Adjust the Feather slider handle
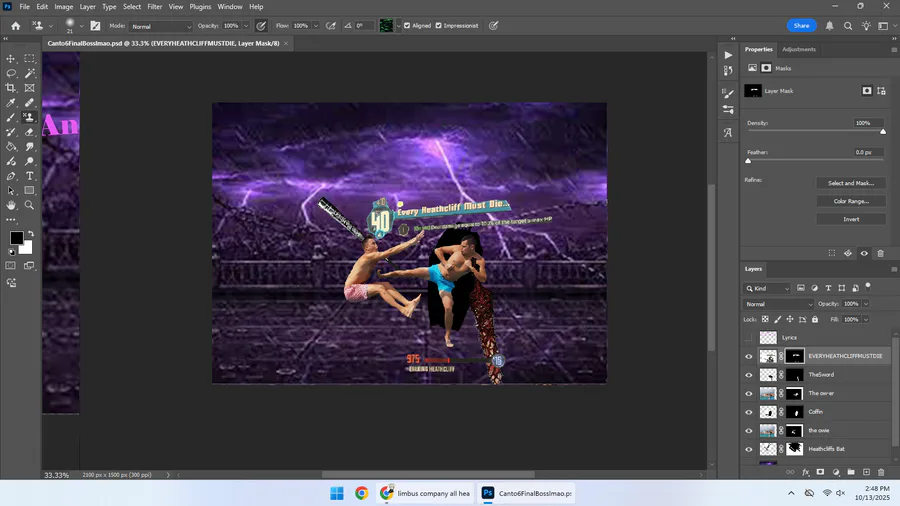The image size is (900, 506). coord(748,161)
